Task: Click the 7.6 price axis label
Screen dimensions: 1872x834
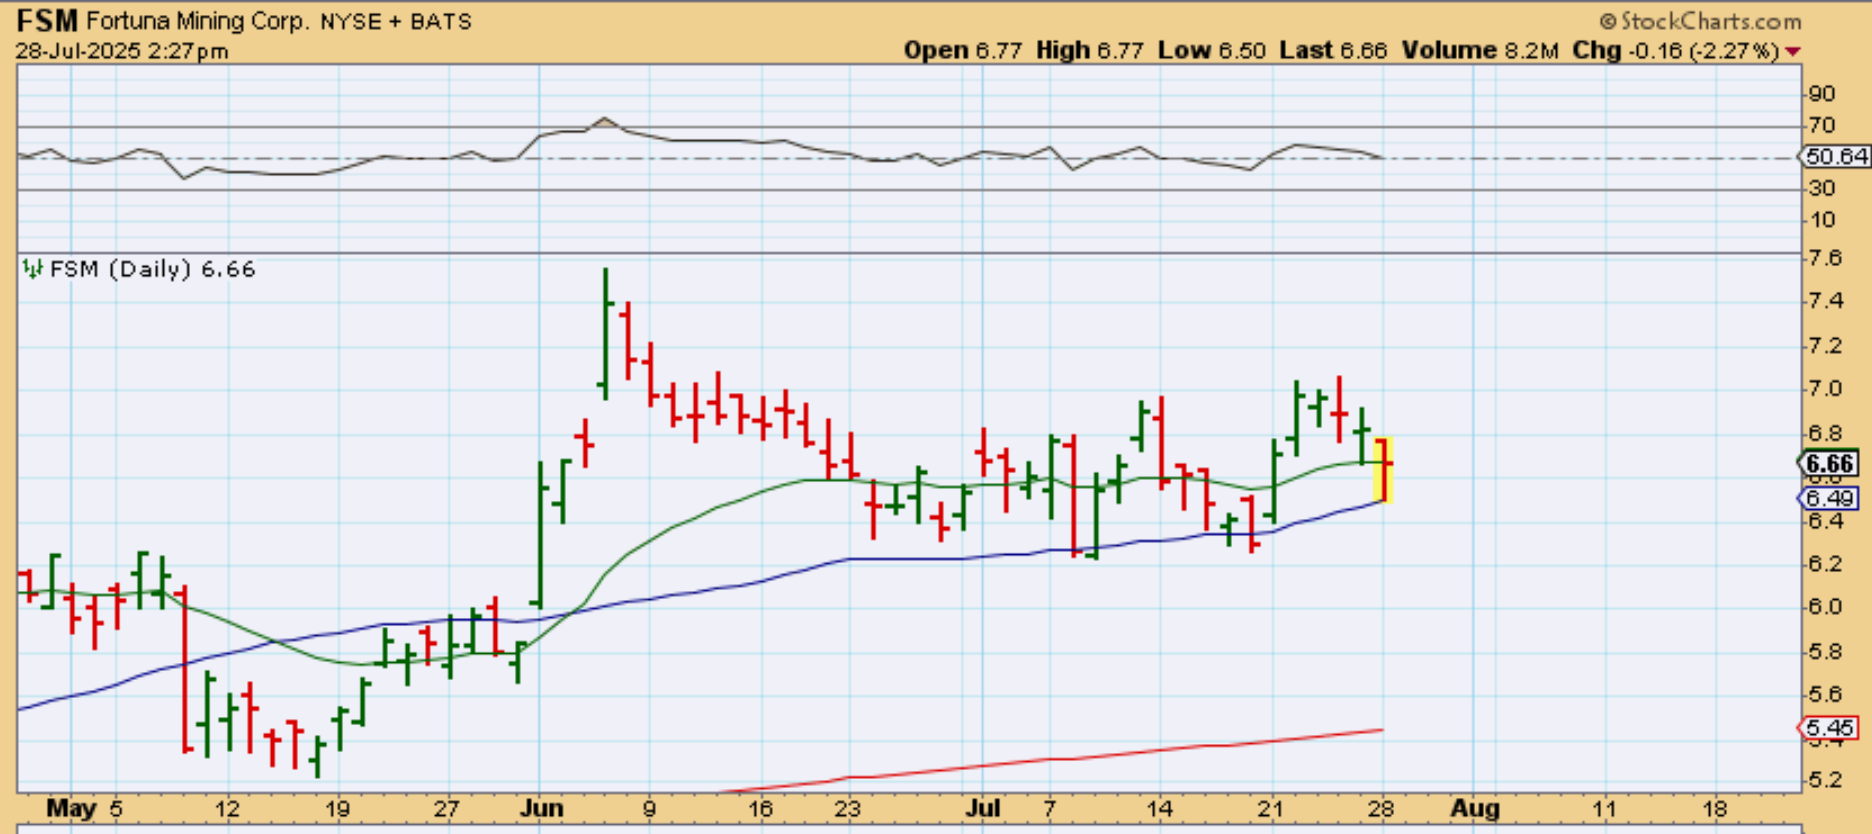Action: tap(1825, 258)
